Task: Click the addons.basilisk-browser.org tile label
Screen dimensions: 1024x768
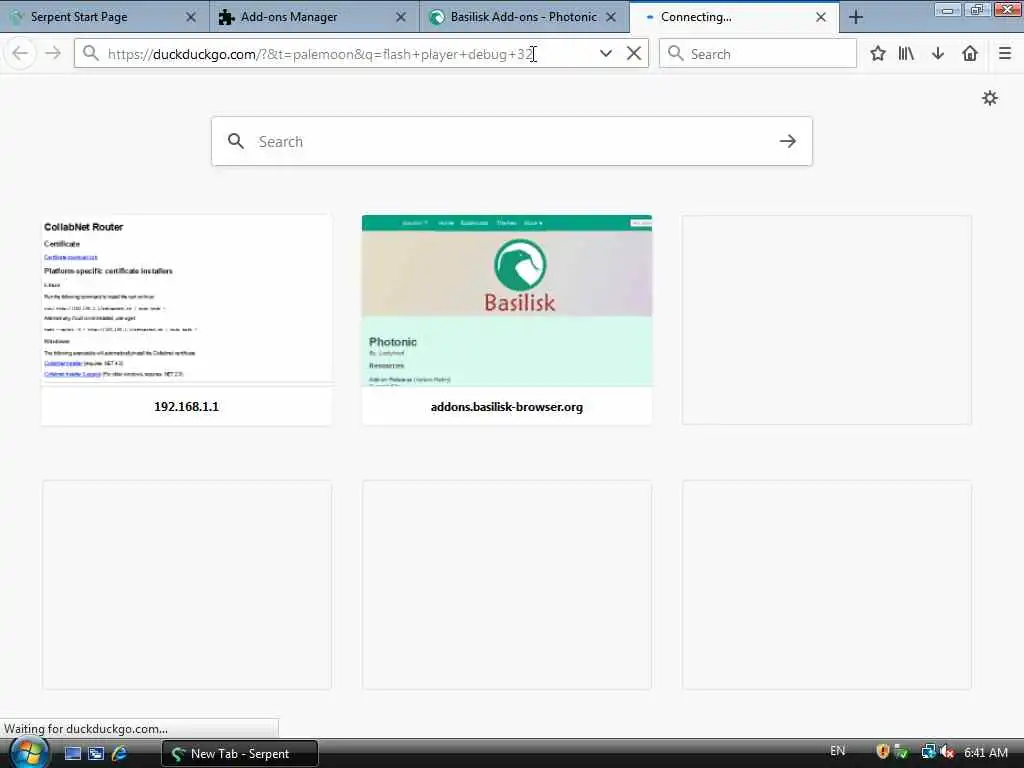Action: (x=507, y=406)
